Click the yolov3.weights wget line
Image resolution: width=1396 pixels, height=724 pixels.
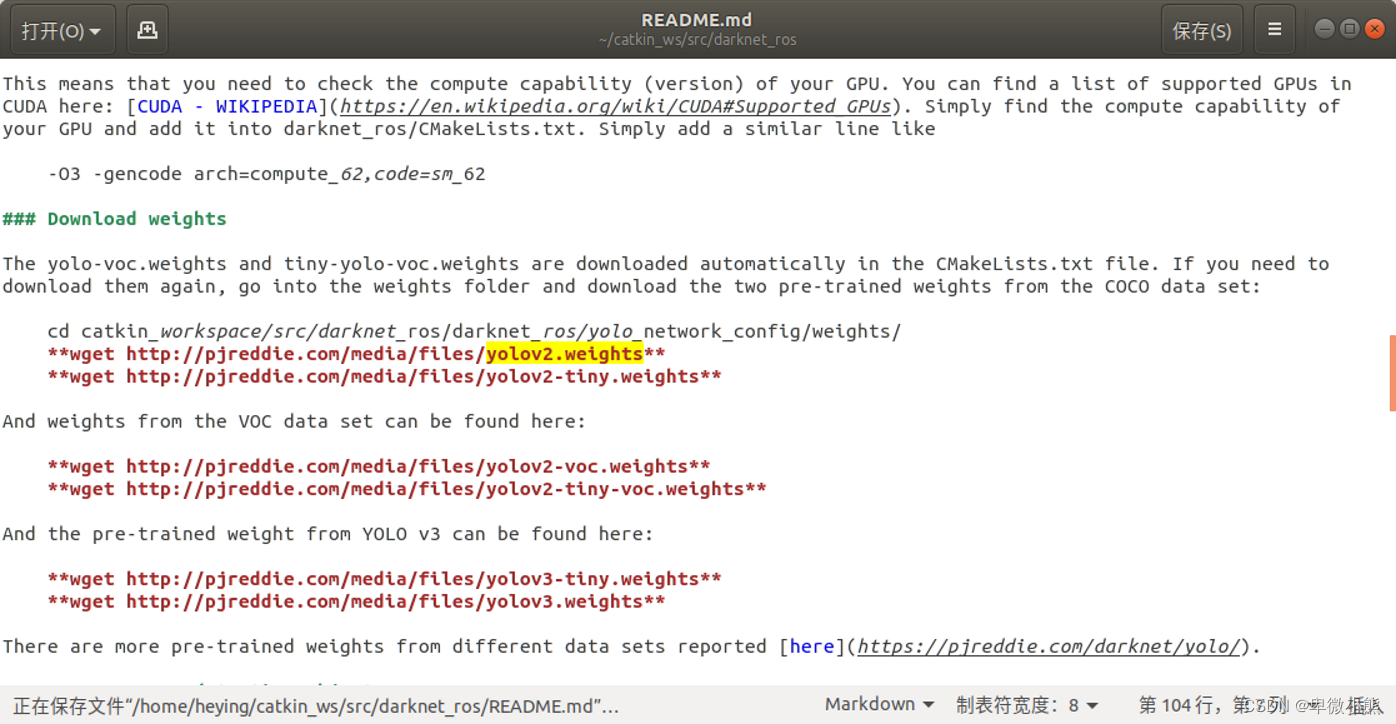click(x=356, y=602)
